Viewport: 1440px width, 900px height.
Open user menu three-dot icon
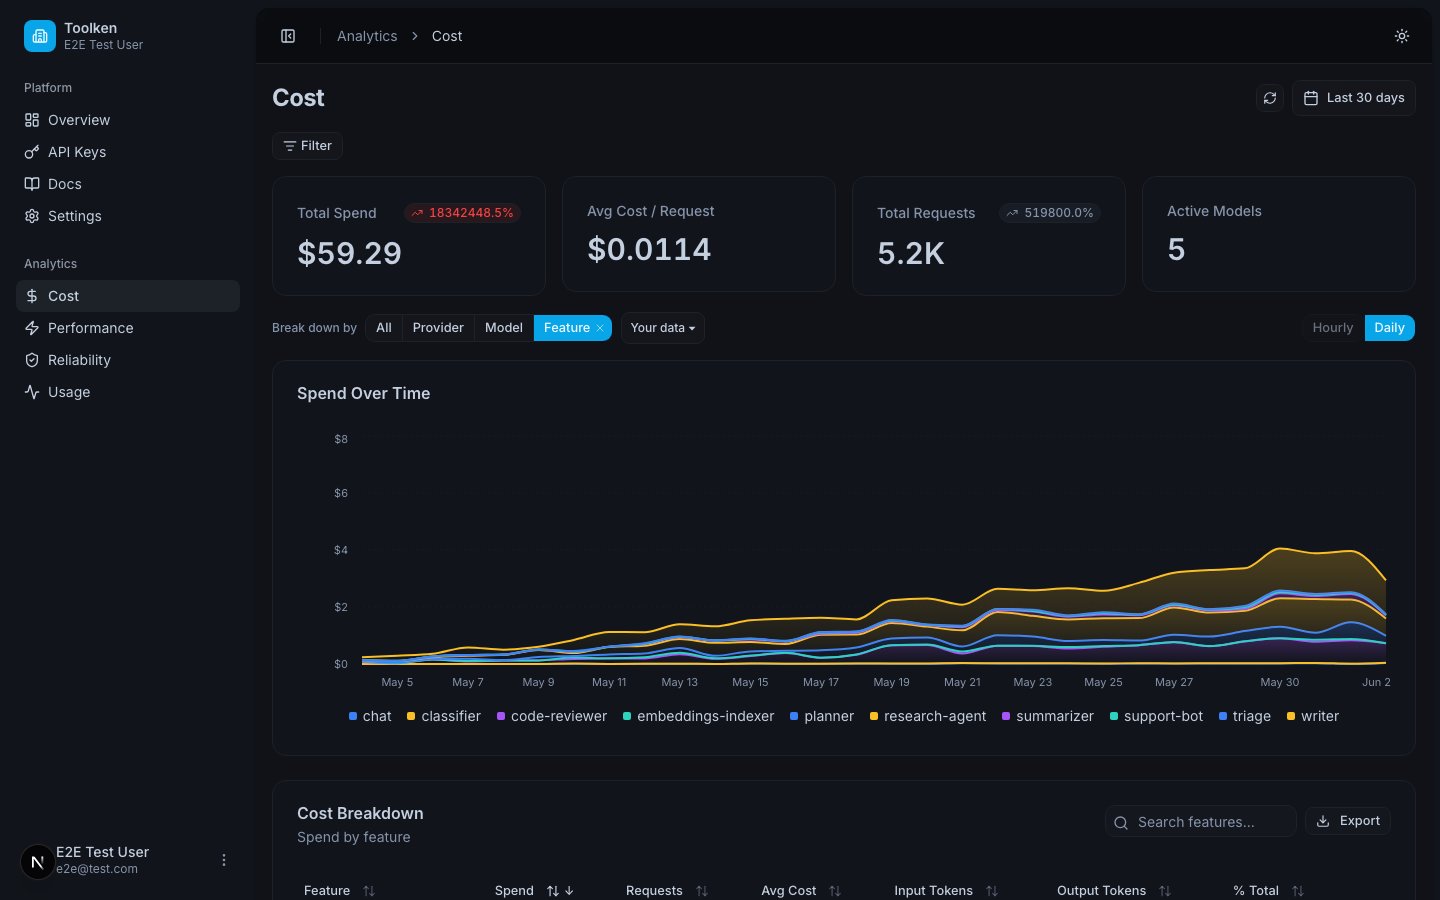pos(224,860)
